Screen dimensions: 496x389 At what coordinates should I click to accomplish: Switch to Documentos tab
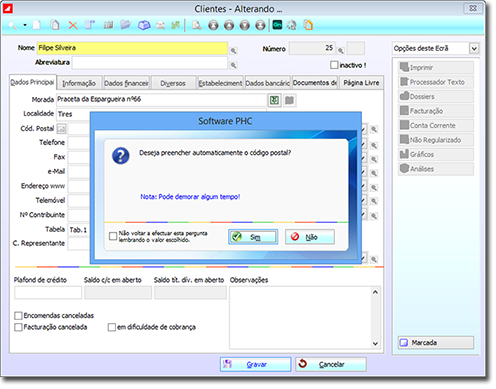click(x=315, y=83)
